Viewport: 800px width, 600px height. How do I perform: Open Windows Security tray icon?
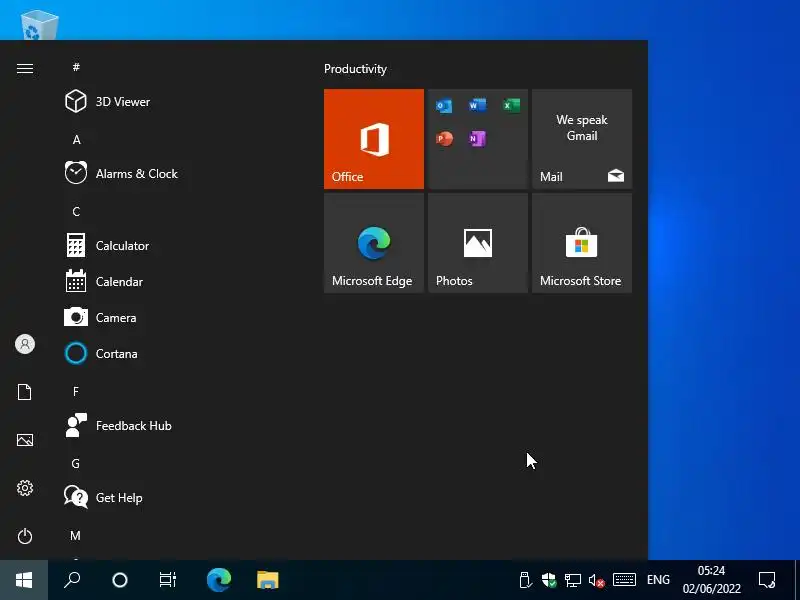549,580
